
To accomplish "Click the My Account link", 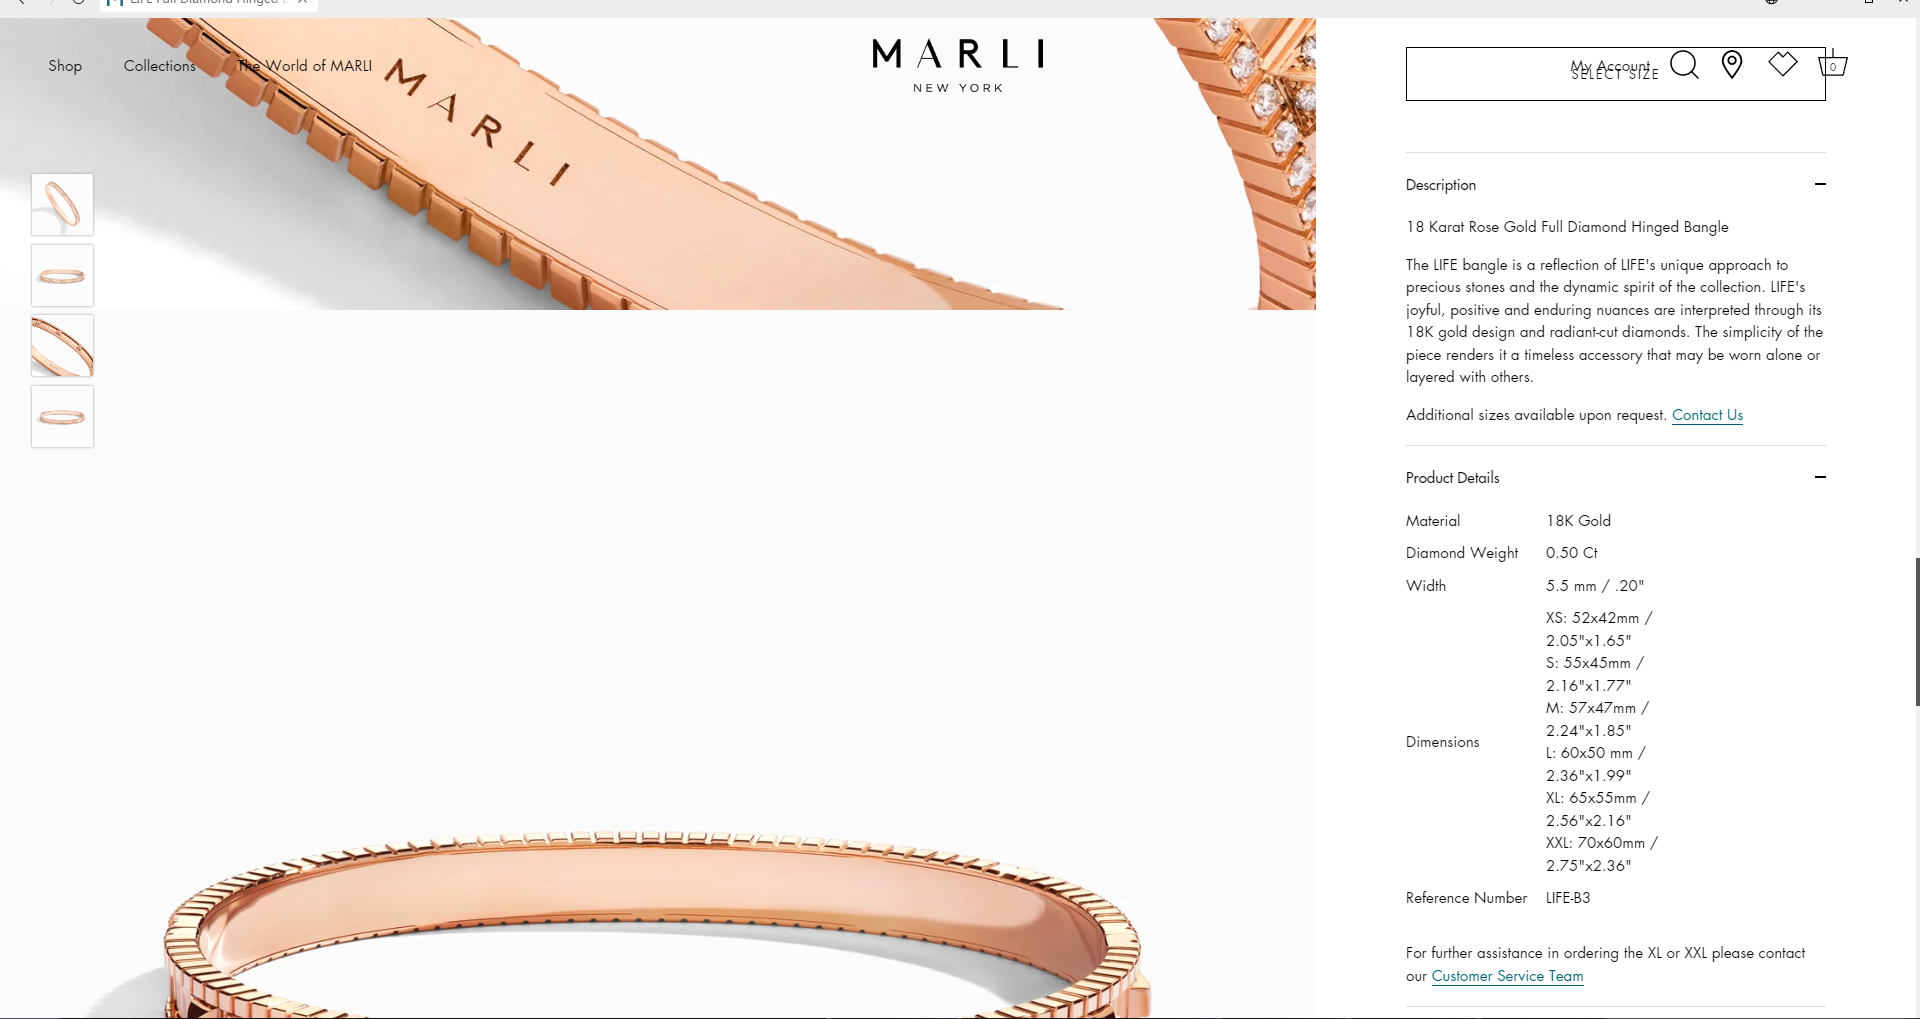I will click(1610, 66).
